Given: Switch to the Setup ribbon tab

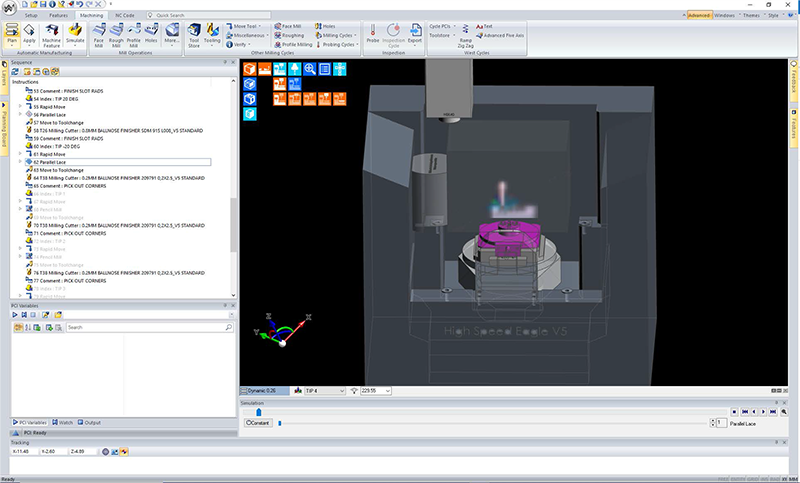Looking at the screenshot, I should click(x=31, y=15).
